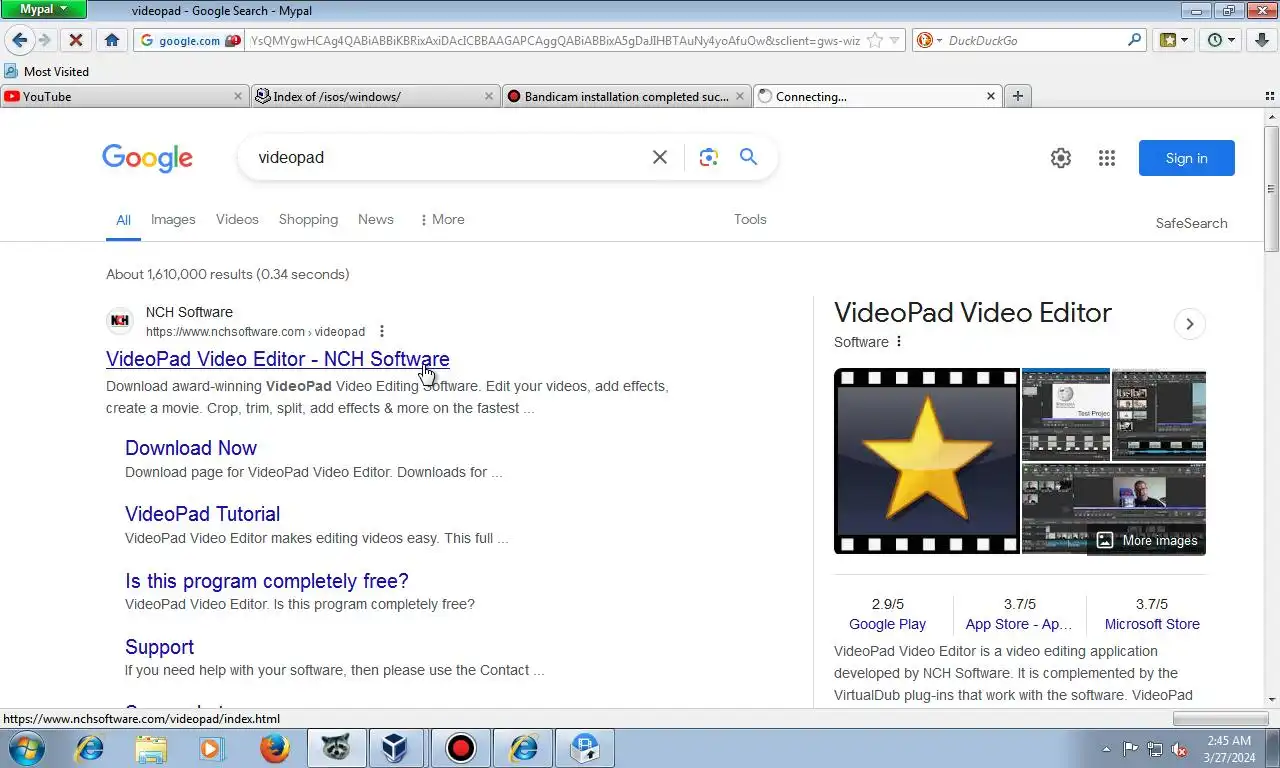The height and width of the screenshot is (768, 1280).
Task: Click the VideoPad gold star thumbnail
Action: [927, 461]
